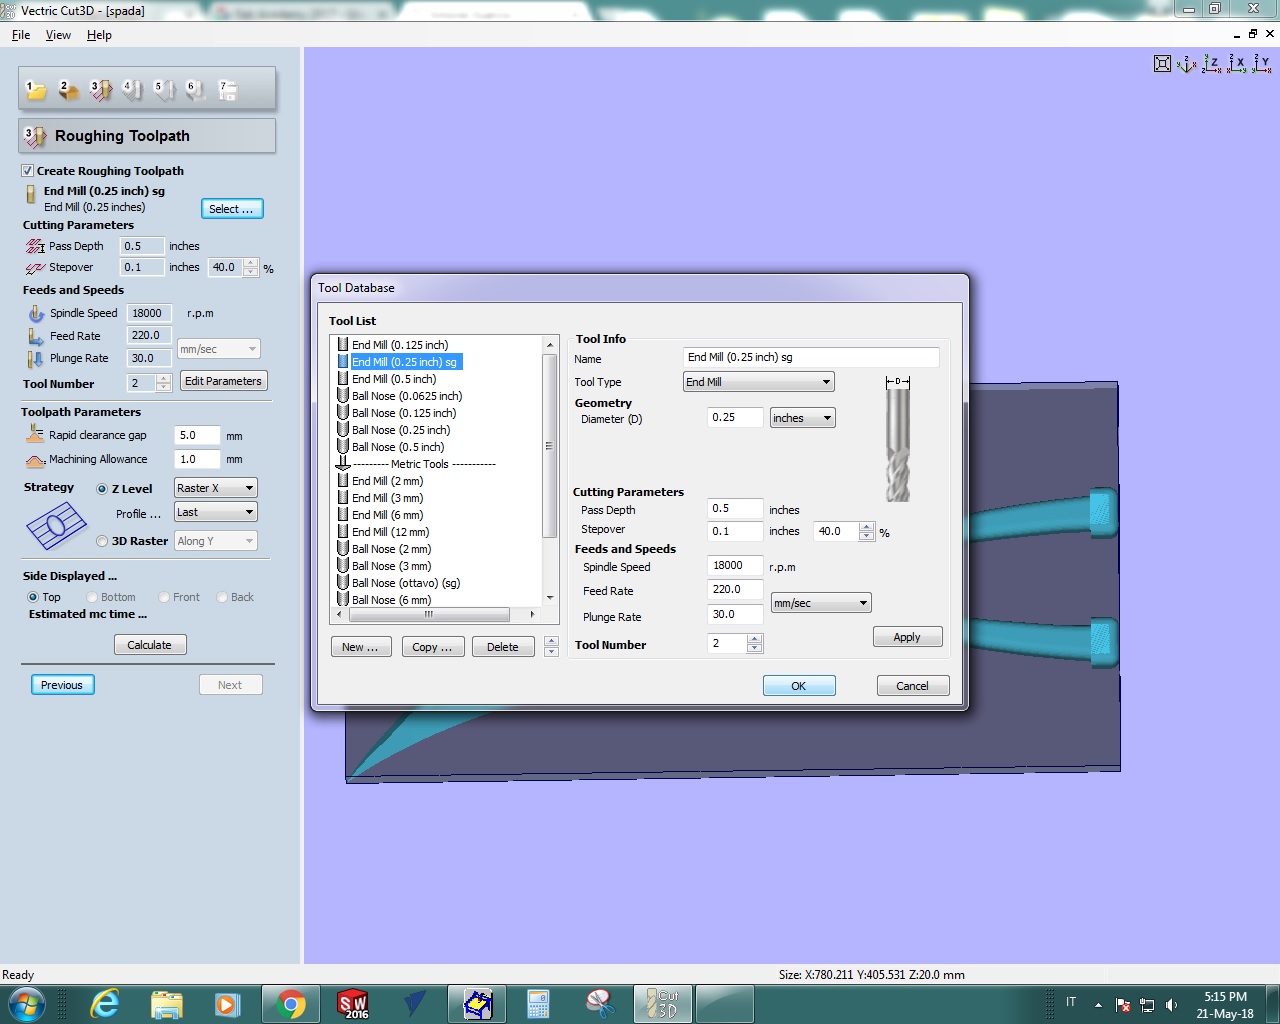Click Apply in the Tool Database dialog

coord(907,637)
